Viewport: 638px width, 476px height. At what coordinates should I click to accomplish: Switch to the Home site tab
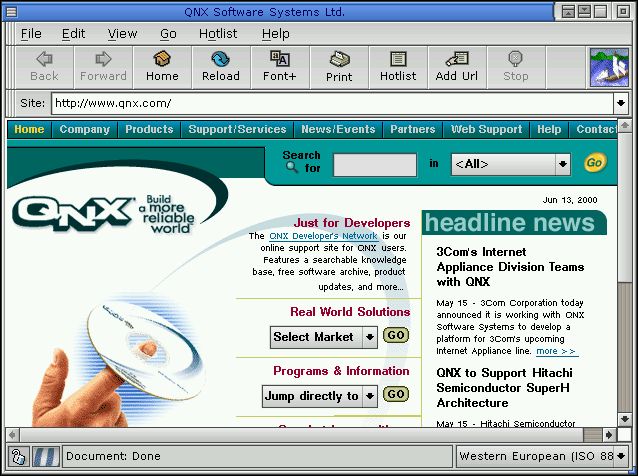[x=29, y=129]
